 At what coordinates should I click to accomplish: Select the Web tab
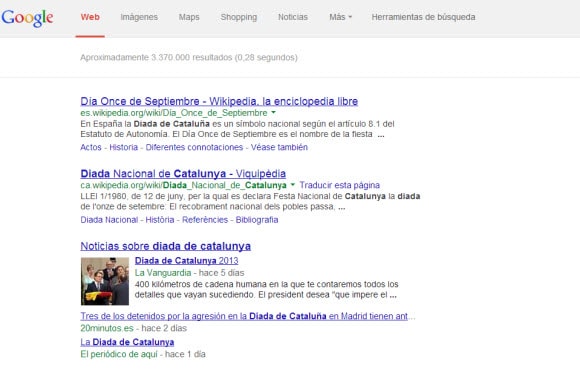[x=90, y=17]
